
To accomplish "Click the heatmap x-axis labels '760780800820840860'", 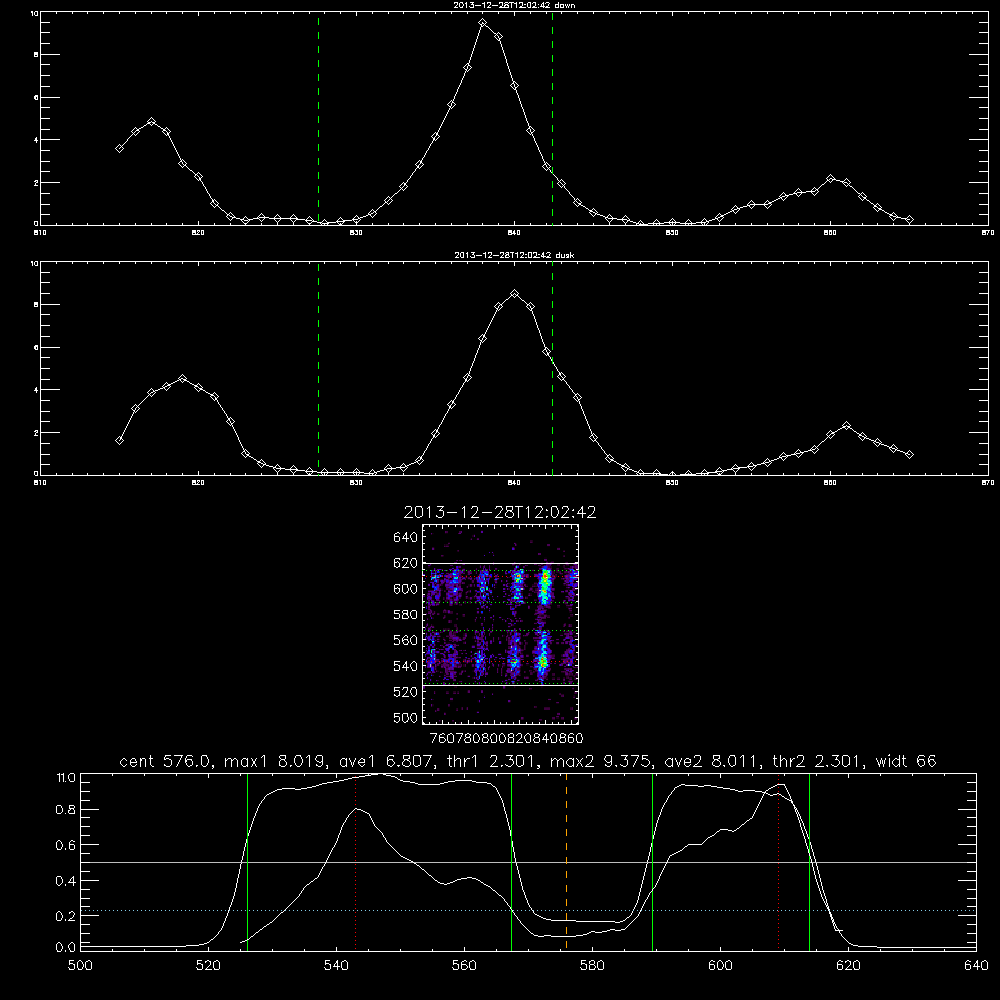I will coord(506,739).
